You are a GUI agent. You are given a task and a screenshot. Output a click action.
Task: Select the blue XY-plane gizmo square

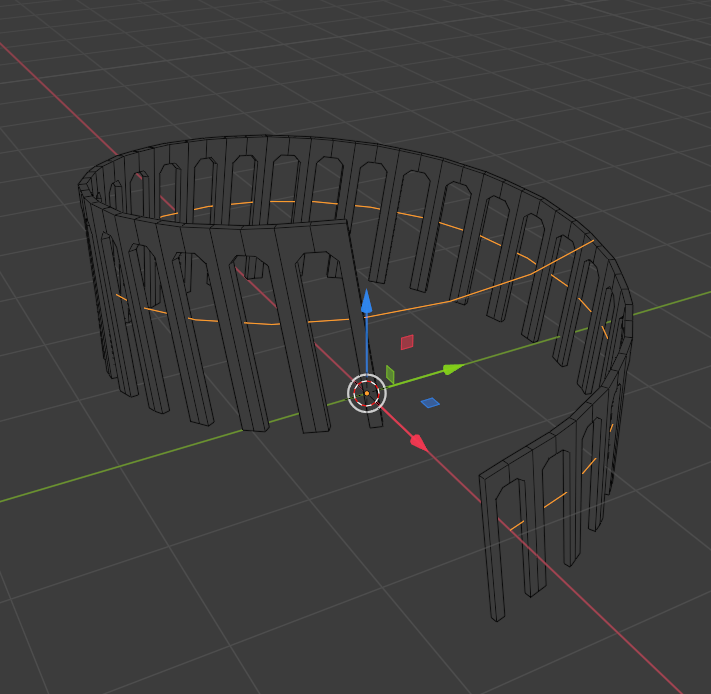point(430,403)
